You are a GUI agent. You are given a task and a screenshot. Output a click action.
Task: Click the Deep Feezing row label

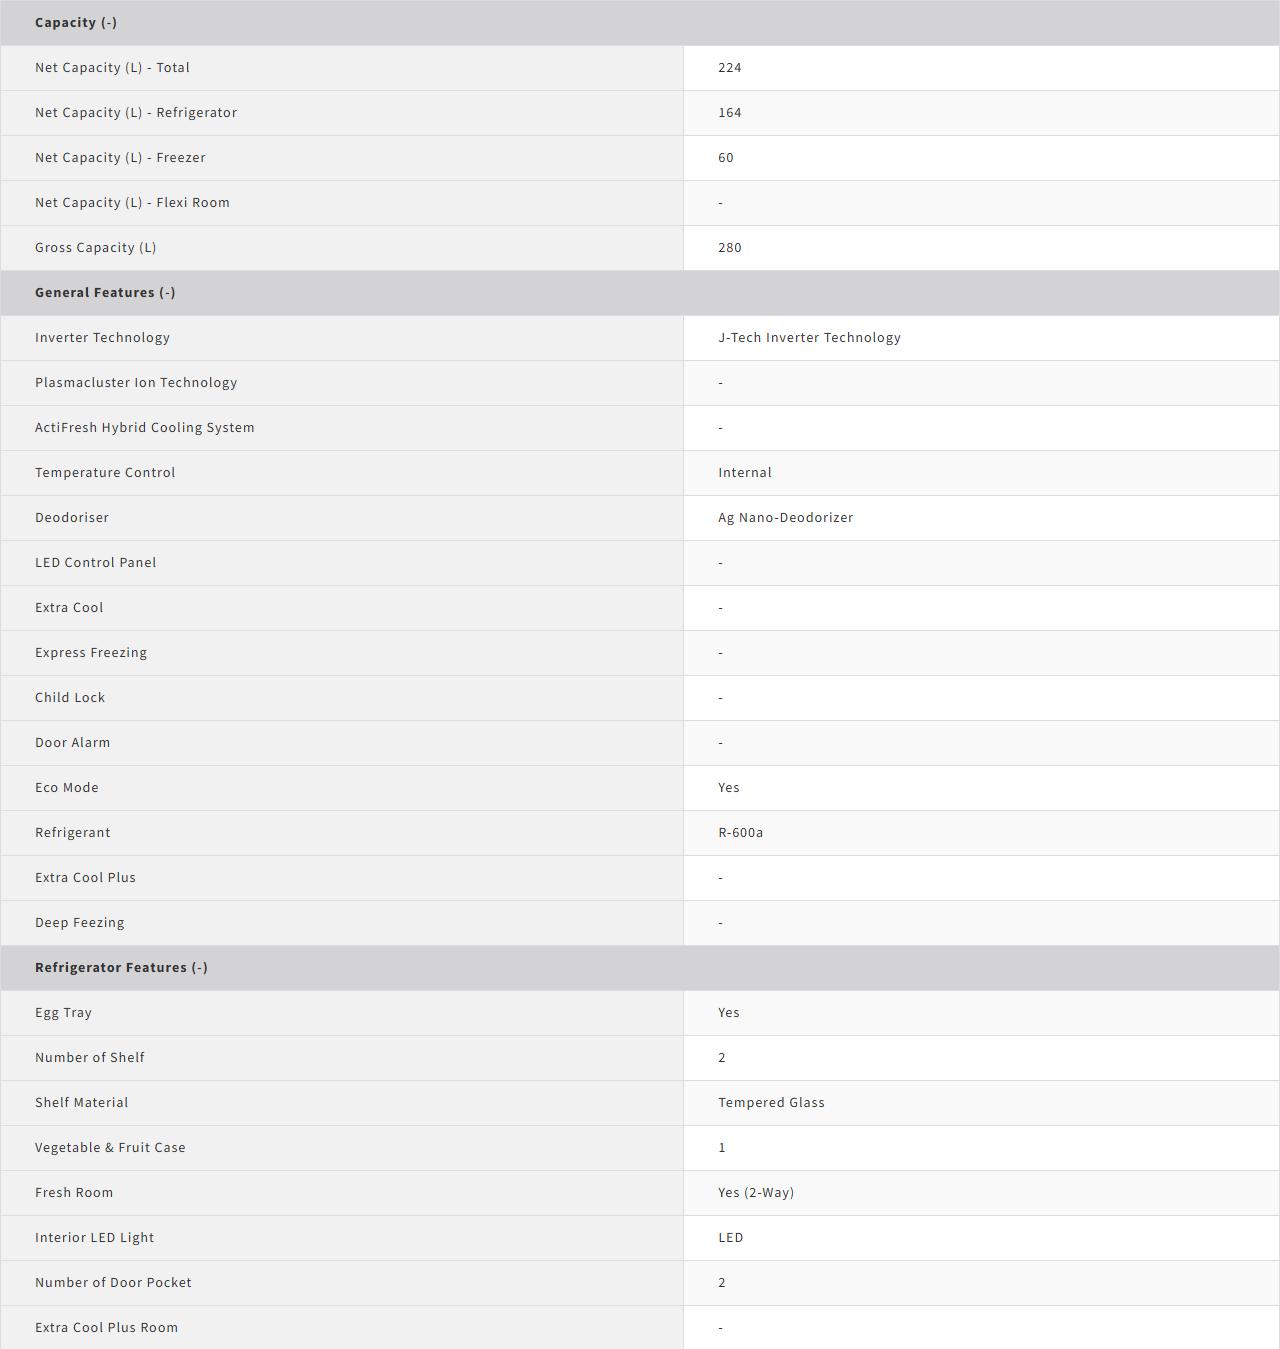tap(80, 923)
